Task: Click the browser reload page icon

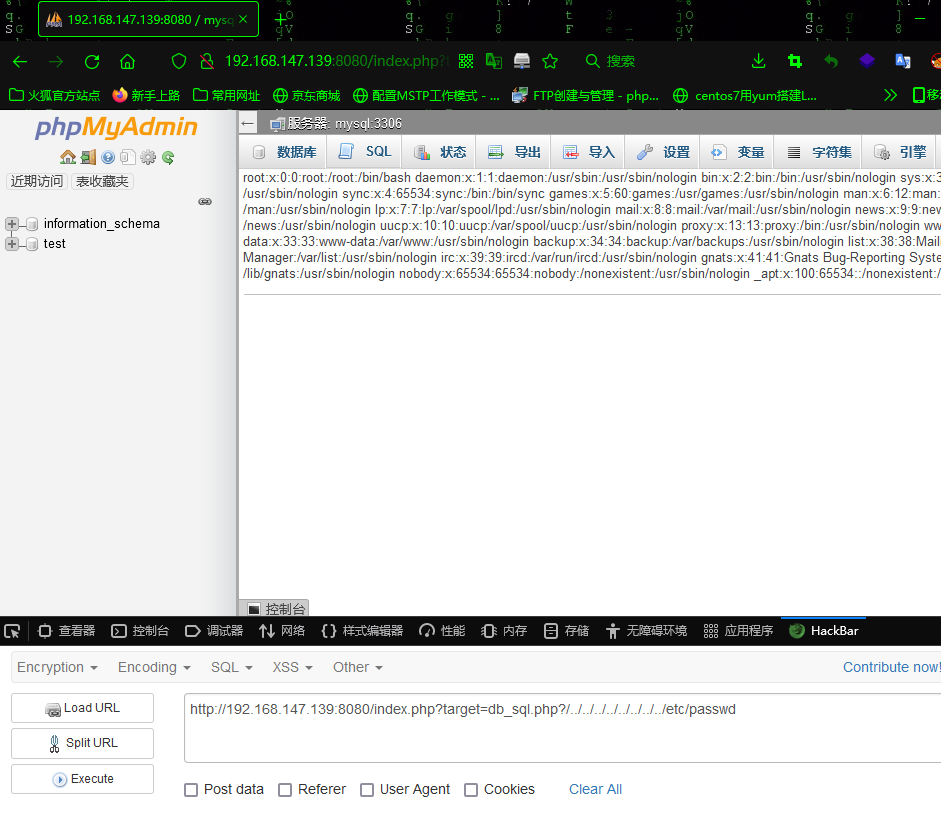Action: point(91,61)
